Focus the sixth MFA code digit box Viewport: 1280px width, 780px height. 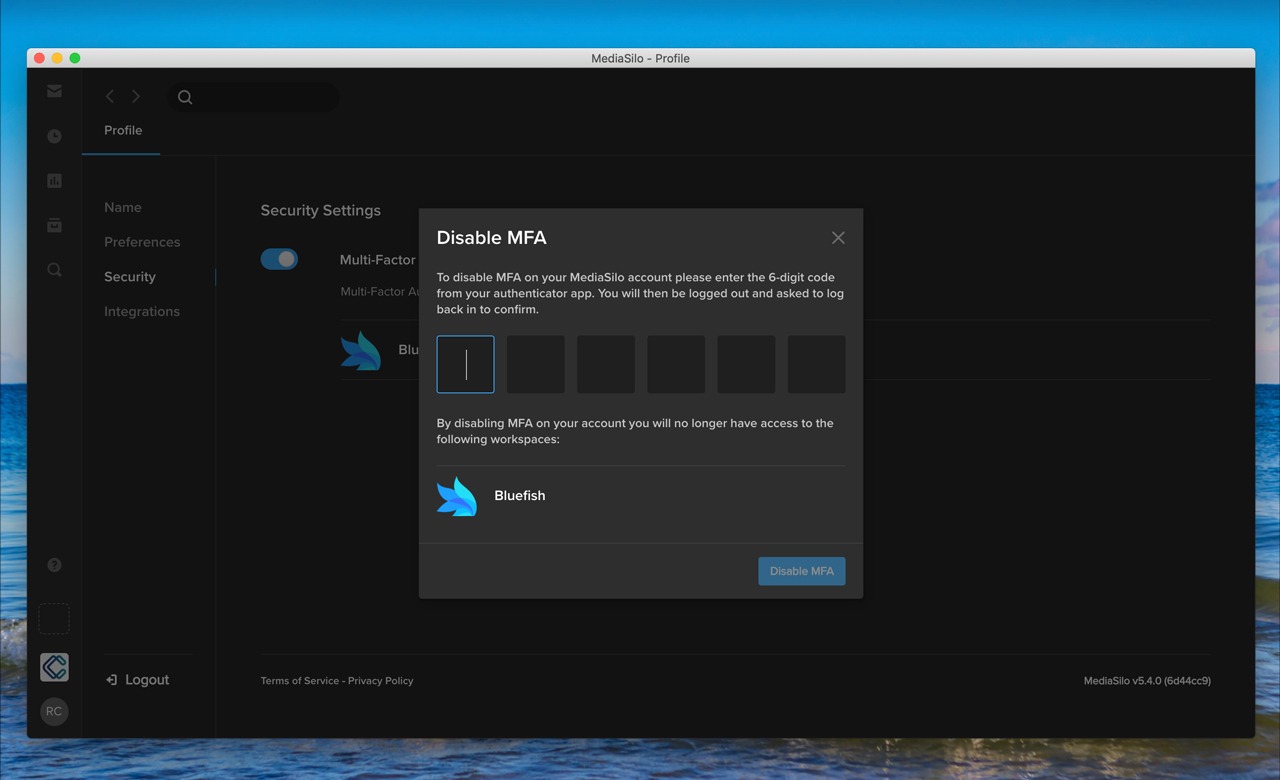click(817, 364)
